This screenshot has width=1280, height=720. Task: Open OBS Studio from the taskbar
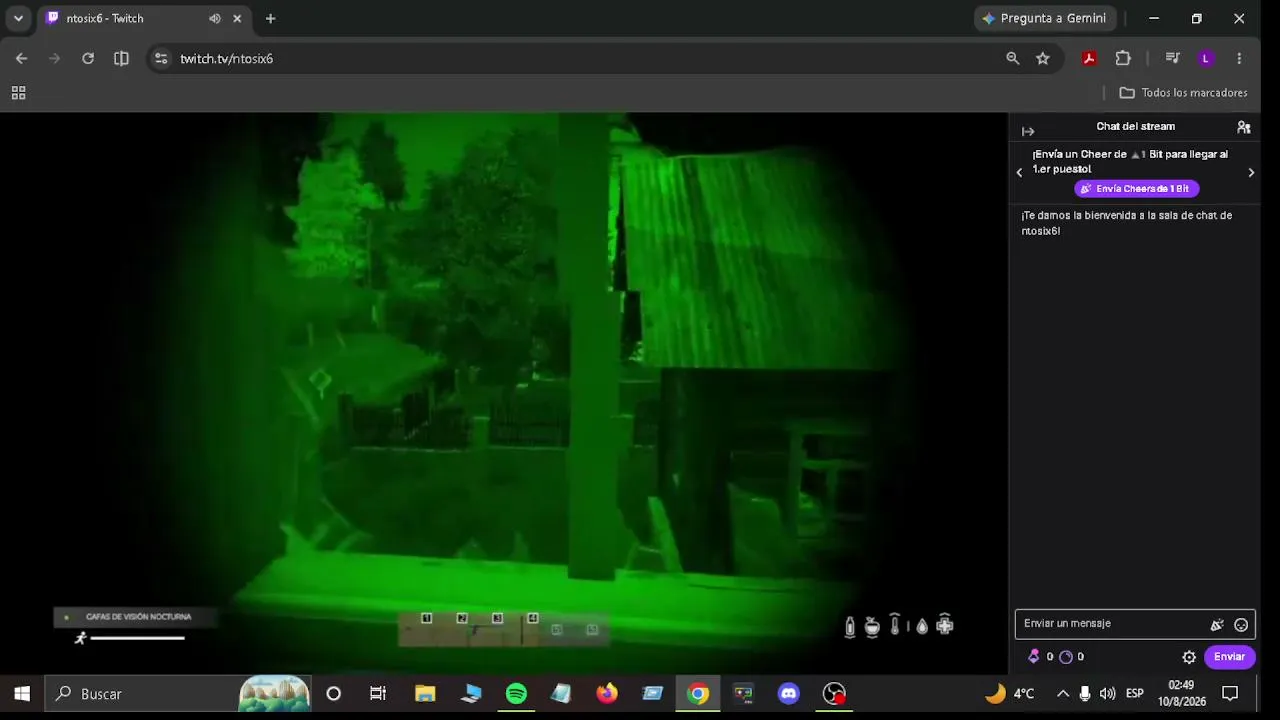tap(834, 693)
